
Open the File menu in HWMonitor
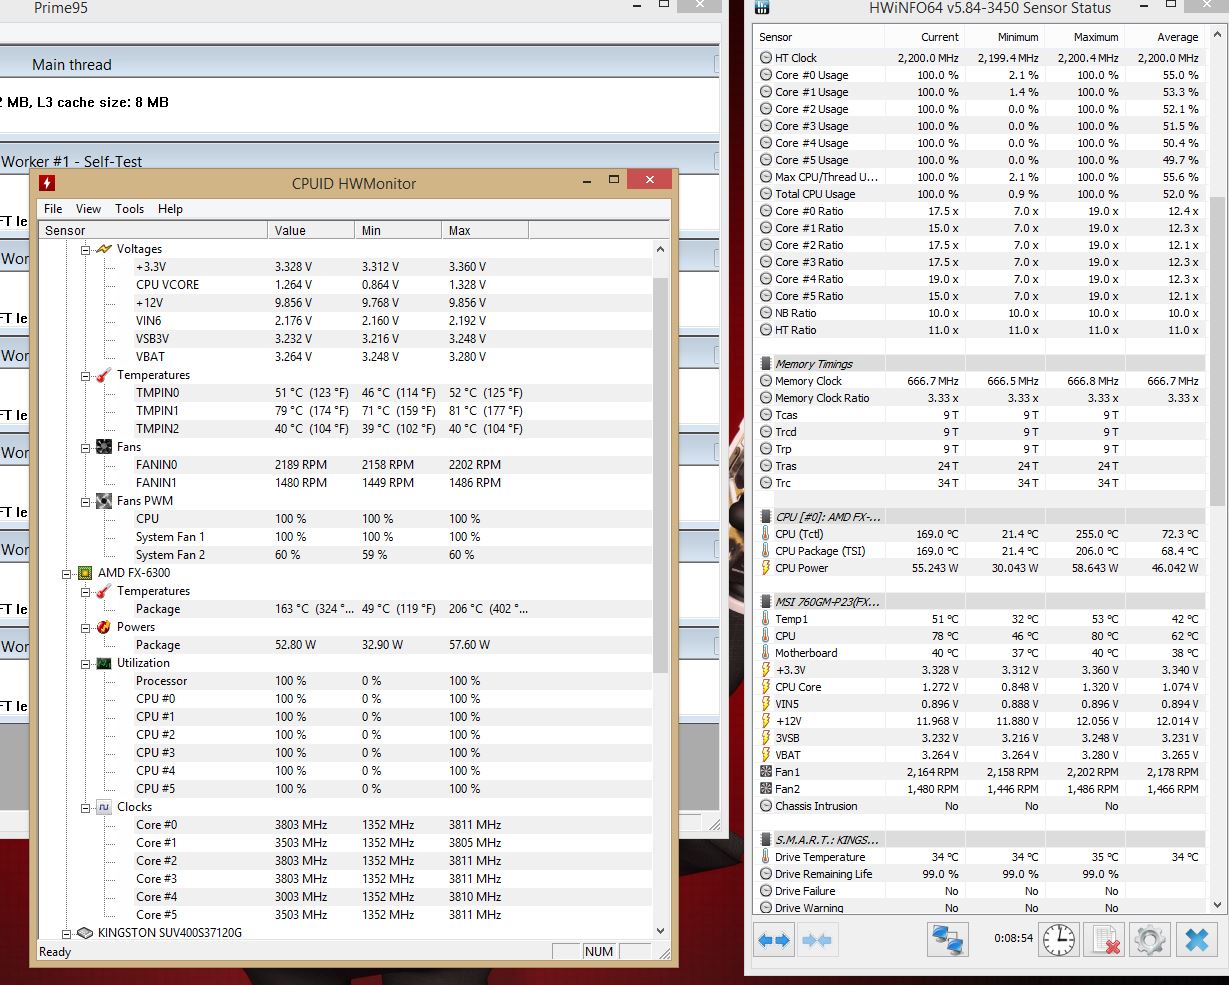pos(53,209)
